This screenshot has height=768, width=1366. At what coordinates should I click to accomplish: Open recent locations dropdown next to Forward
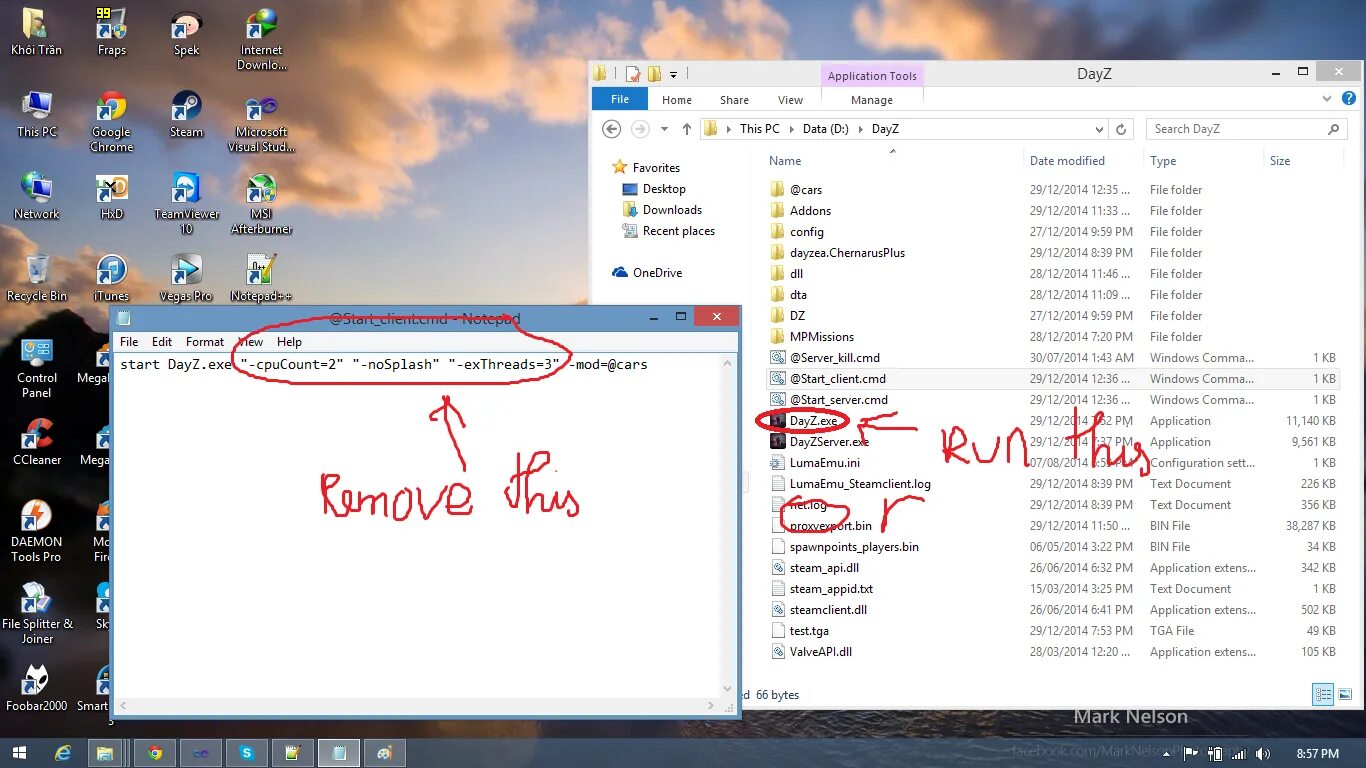(x=662, y=129)
